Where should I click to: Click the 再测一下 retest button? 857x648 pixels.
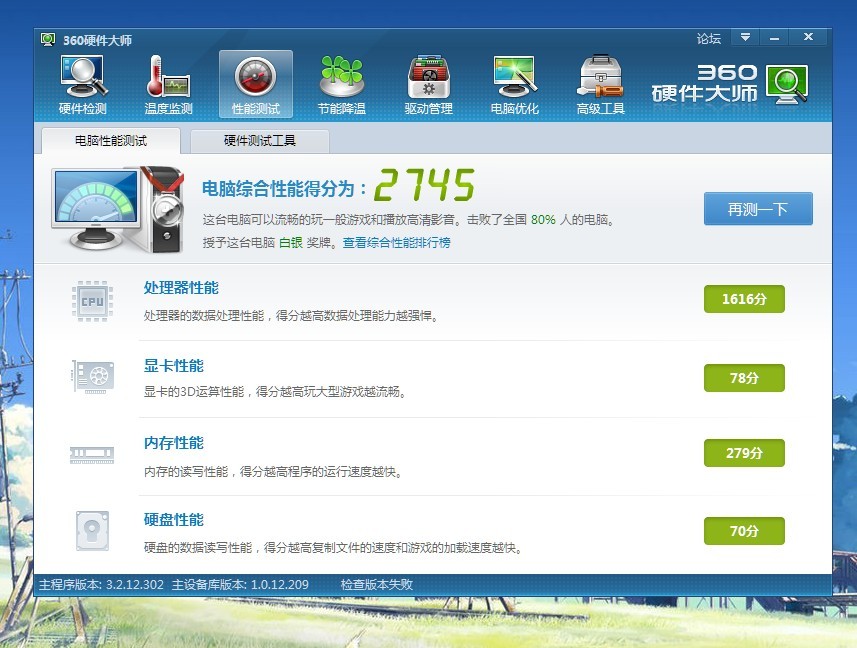point(757,209)
